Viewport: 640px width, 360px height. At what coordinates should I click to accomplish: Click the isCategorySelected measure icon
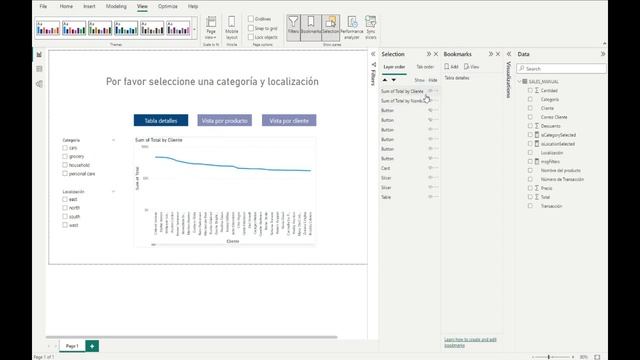pyautogui.click(x=537, y=135)
